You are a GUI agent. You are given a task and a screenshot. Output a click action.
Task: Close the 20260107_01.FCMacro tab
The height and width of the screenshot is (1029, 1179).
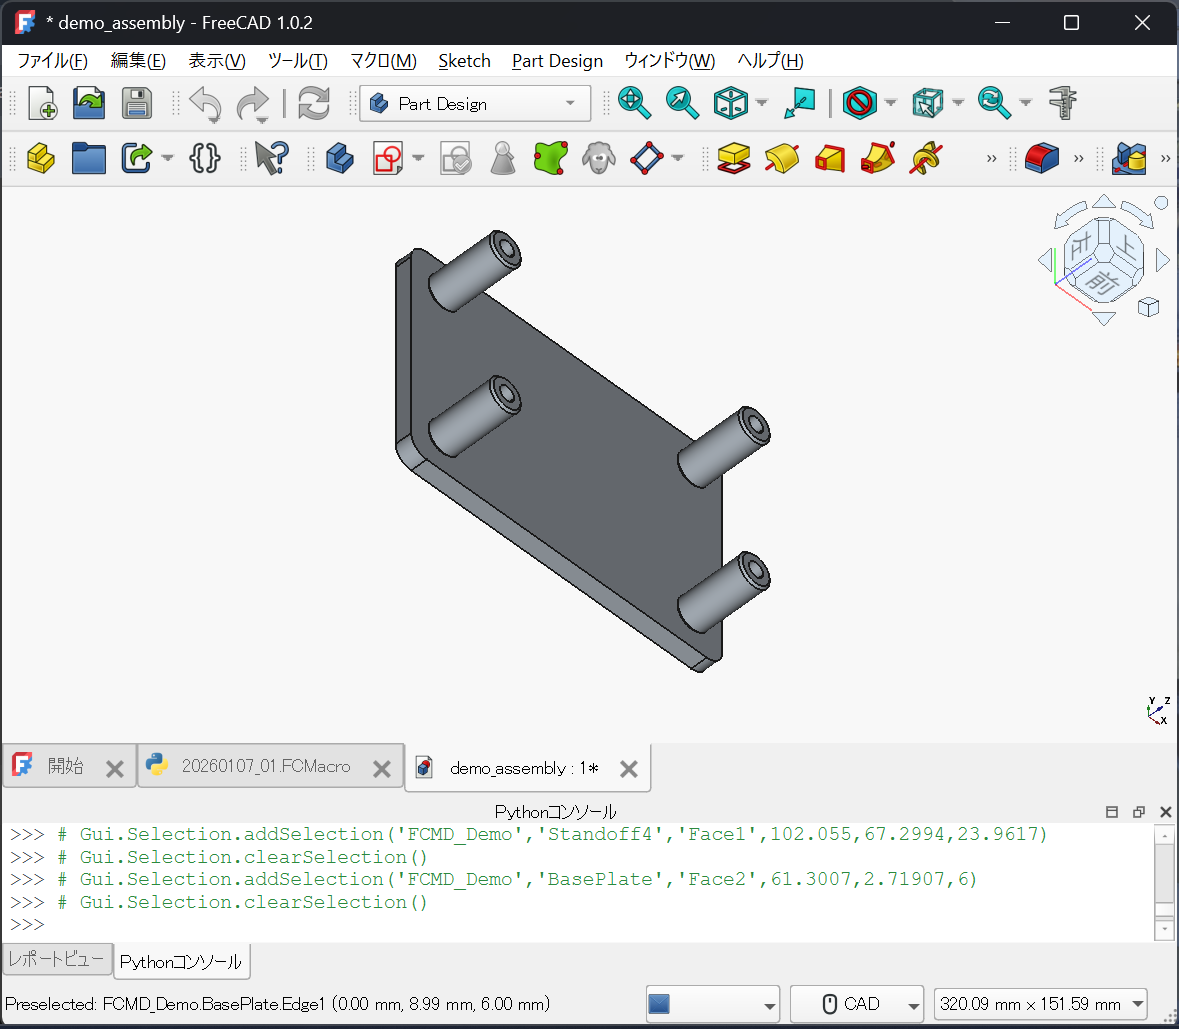point(381,769)
